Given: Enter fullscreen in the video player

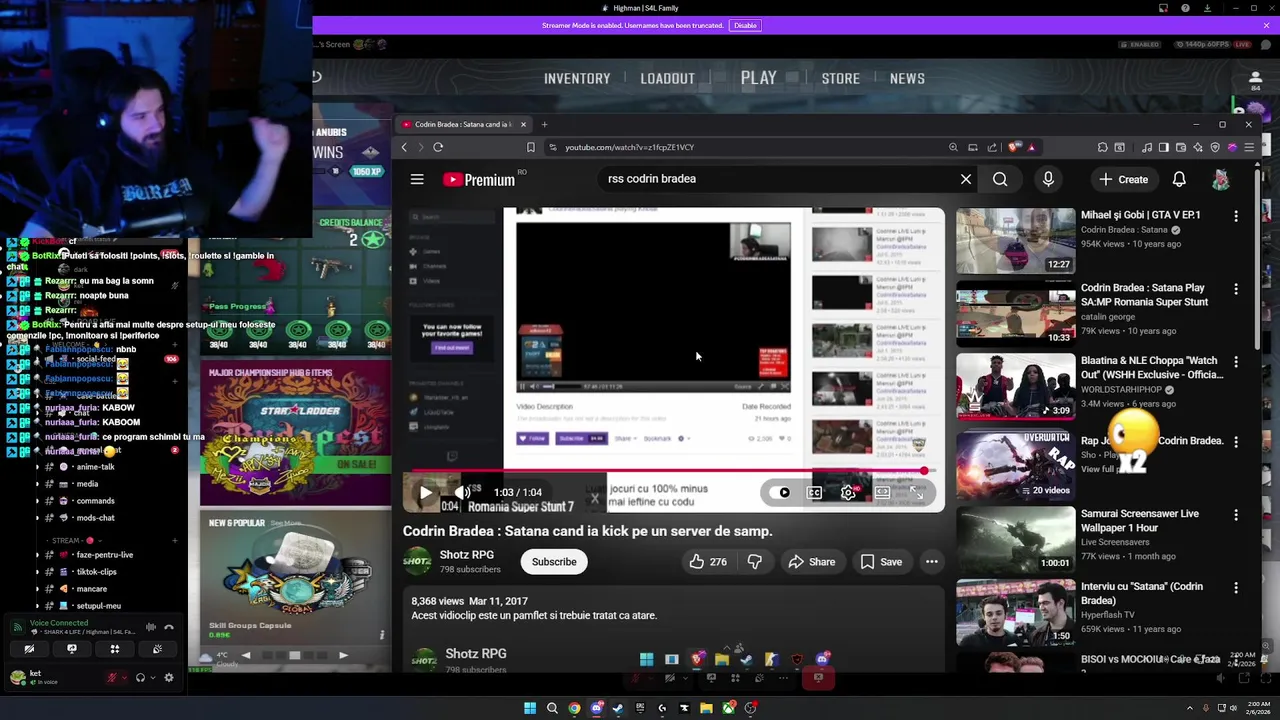Looking at the screenshot, I should [917, 492].
